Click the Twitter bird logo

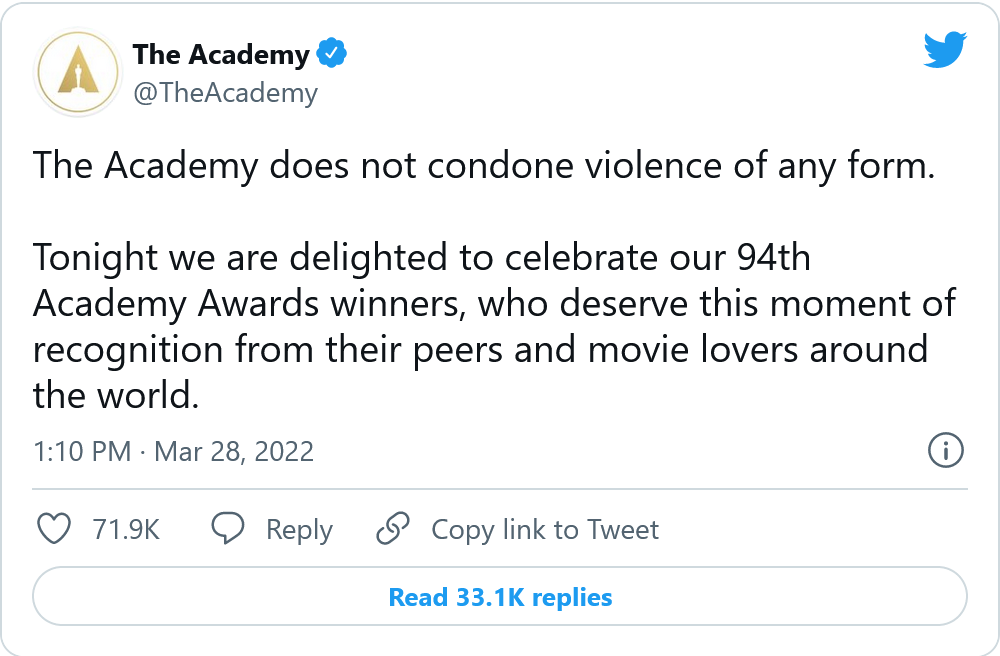[945, 48]
